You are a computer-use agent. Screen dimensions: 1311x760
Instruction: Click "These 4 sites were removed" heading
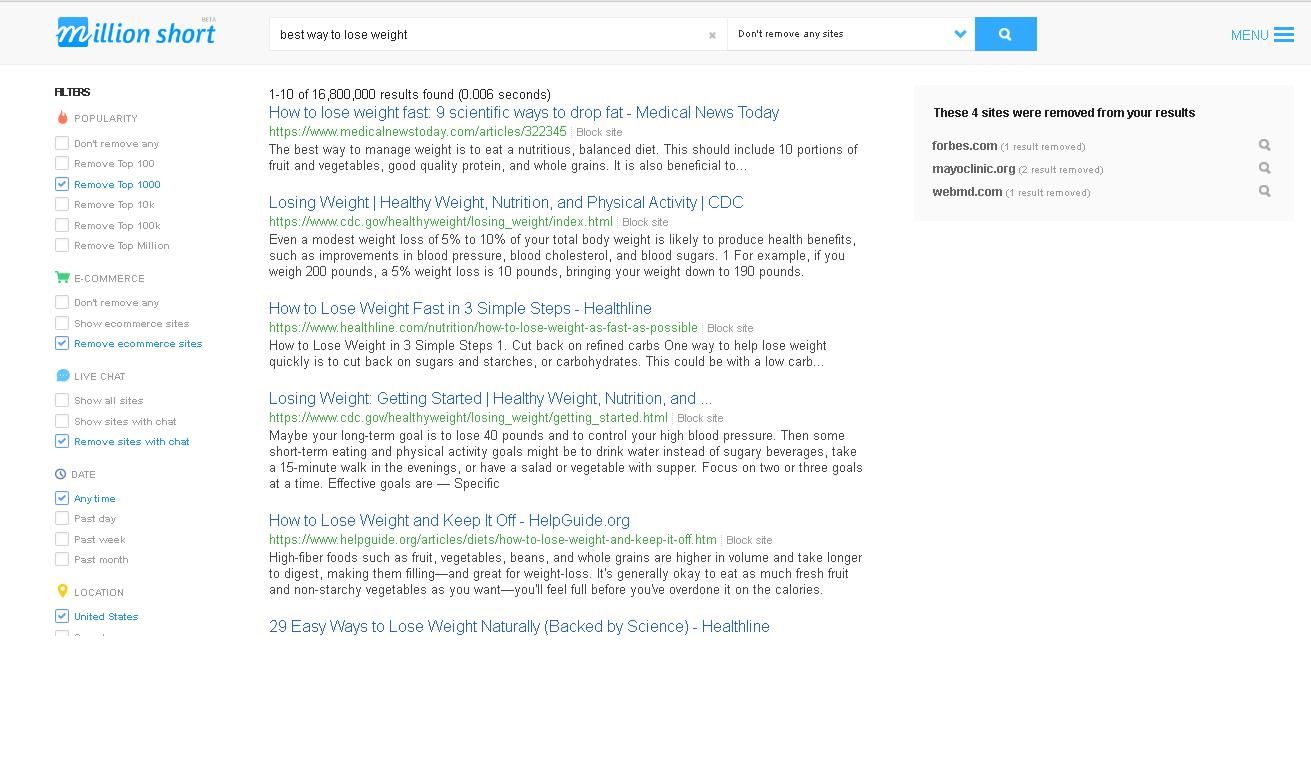1064,113
